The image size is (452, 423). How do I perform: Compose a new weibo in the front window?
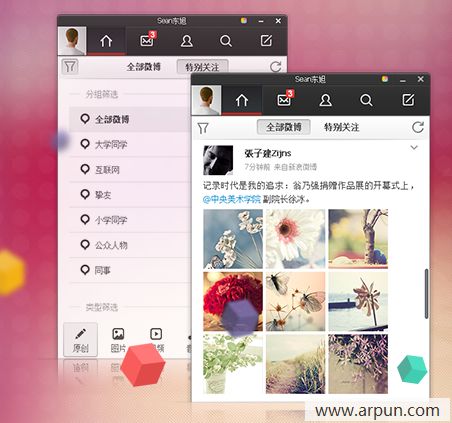[x=408, y=100]
